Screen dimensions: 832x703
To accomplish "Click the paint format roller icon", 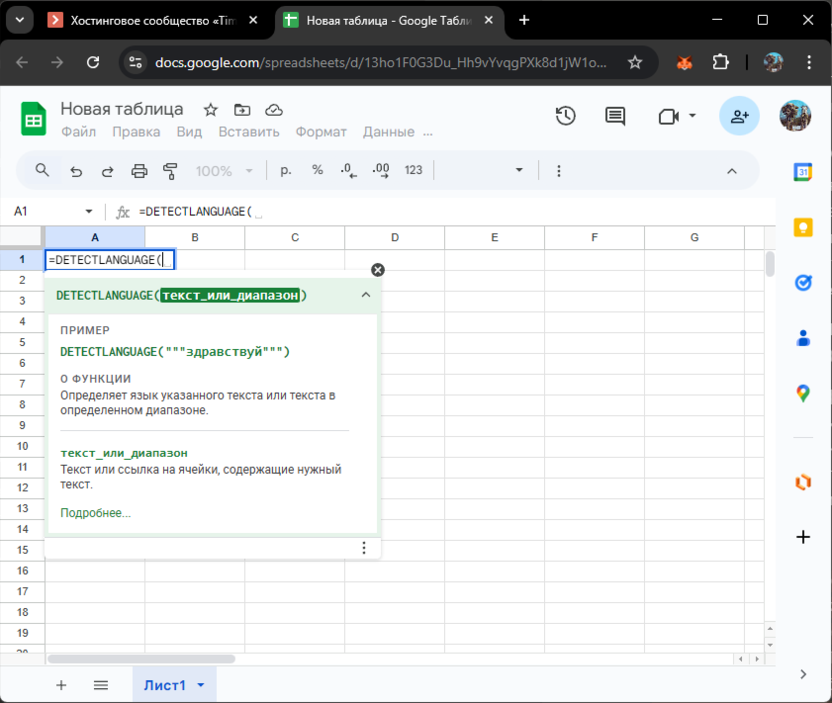I will click(x=170, y=171).
